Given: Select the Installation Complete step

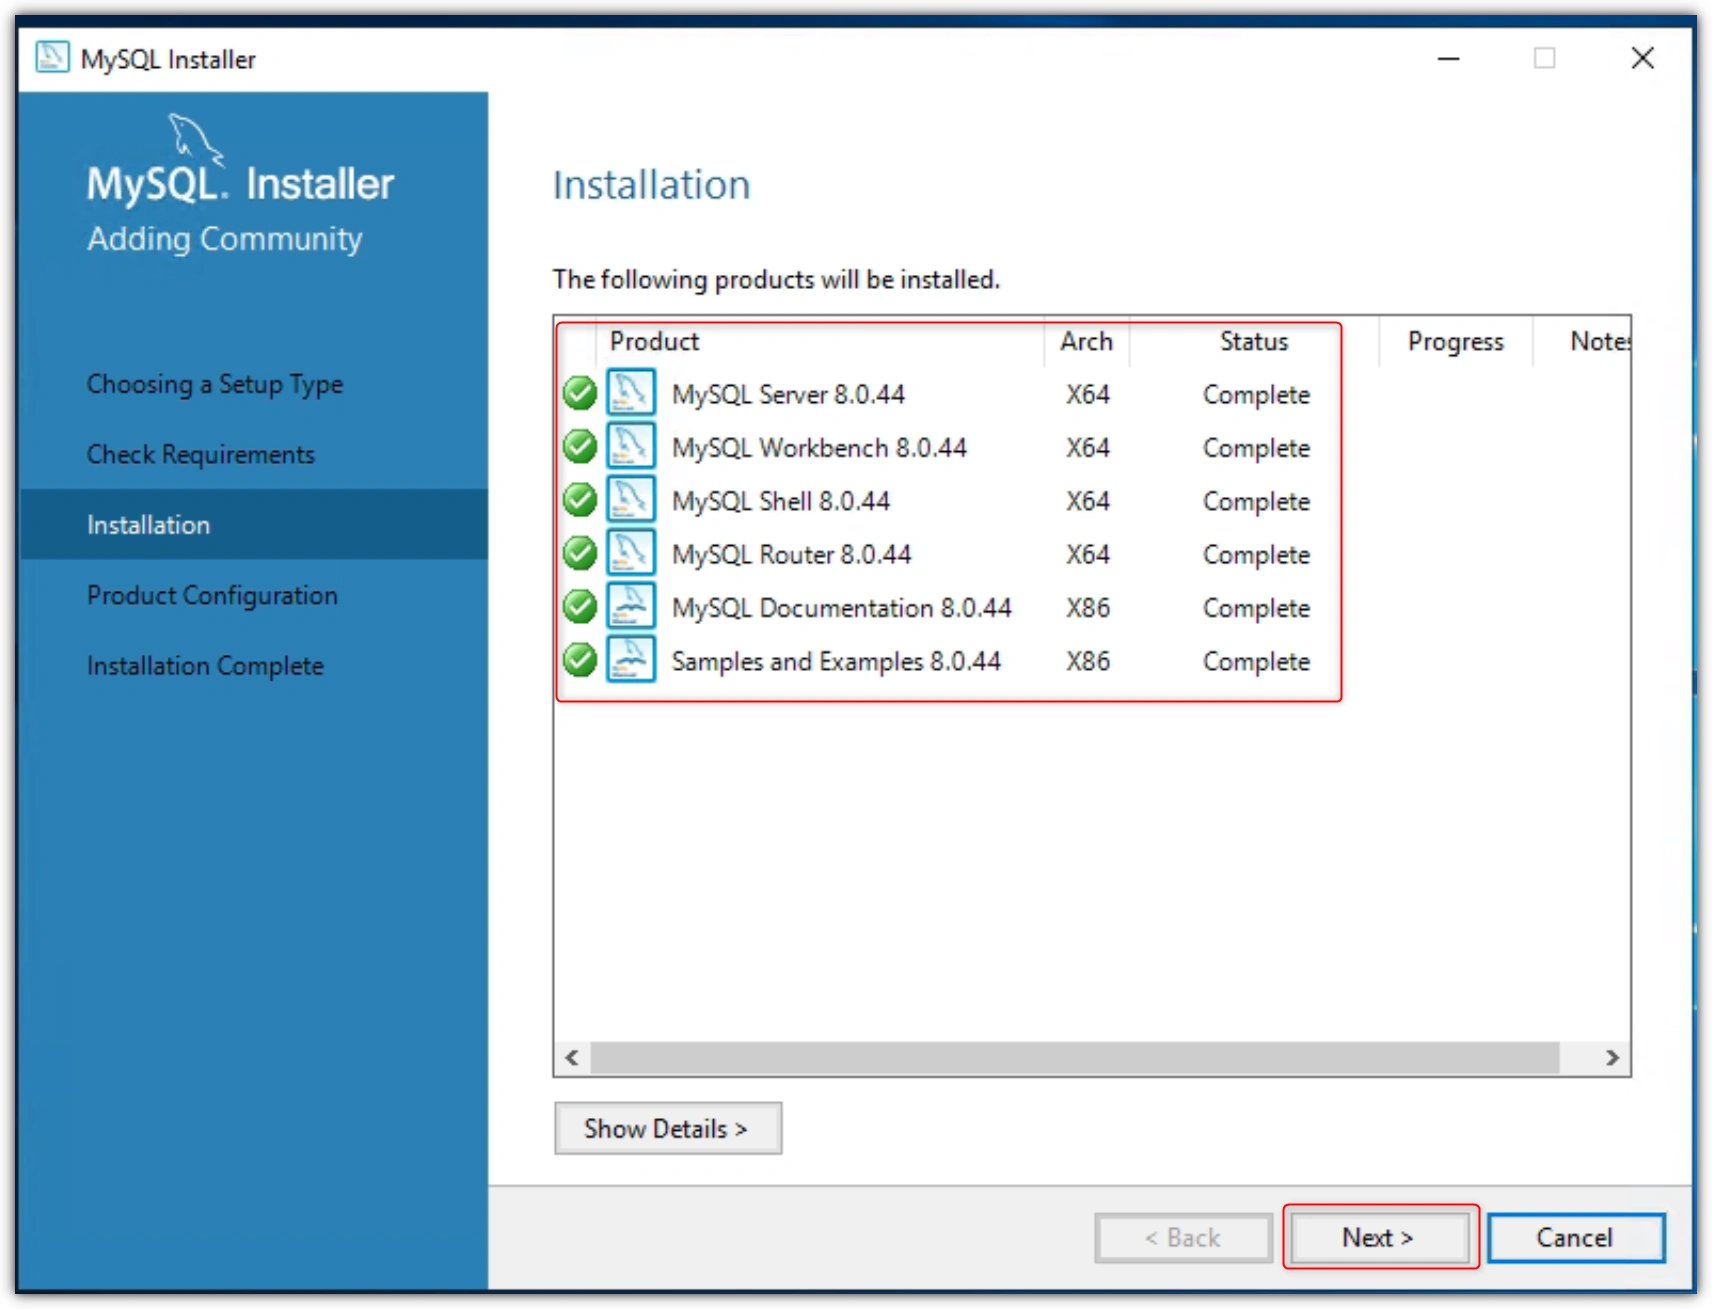Looking at the screenshot, I should (205, 665).
